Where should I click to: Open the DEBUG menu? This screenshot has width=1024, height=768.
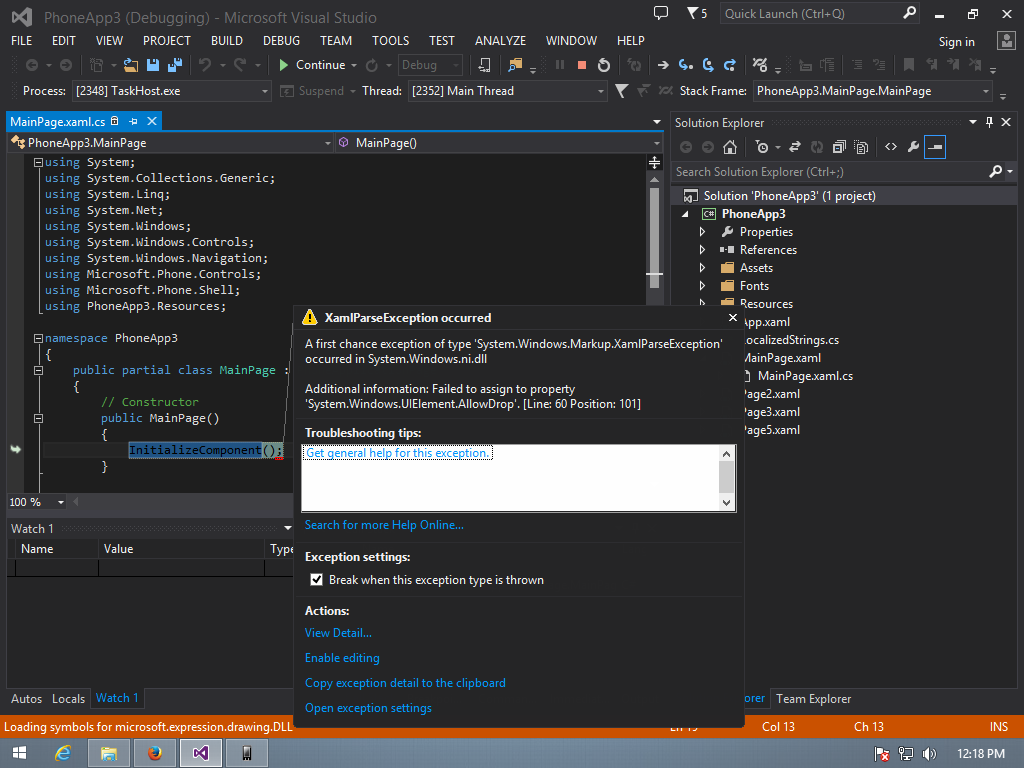click(281, 40)
